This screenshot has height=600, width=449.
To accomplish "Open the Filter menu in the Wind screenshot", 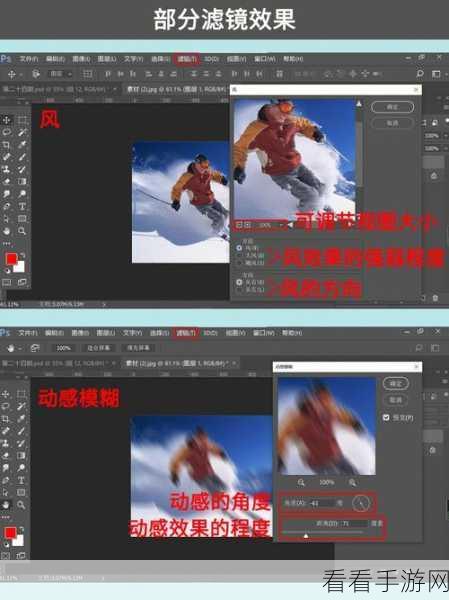I will point(186,59).
